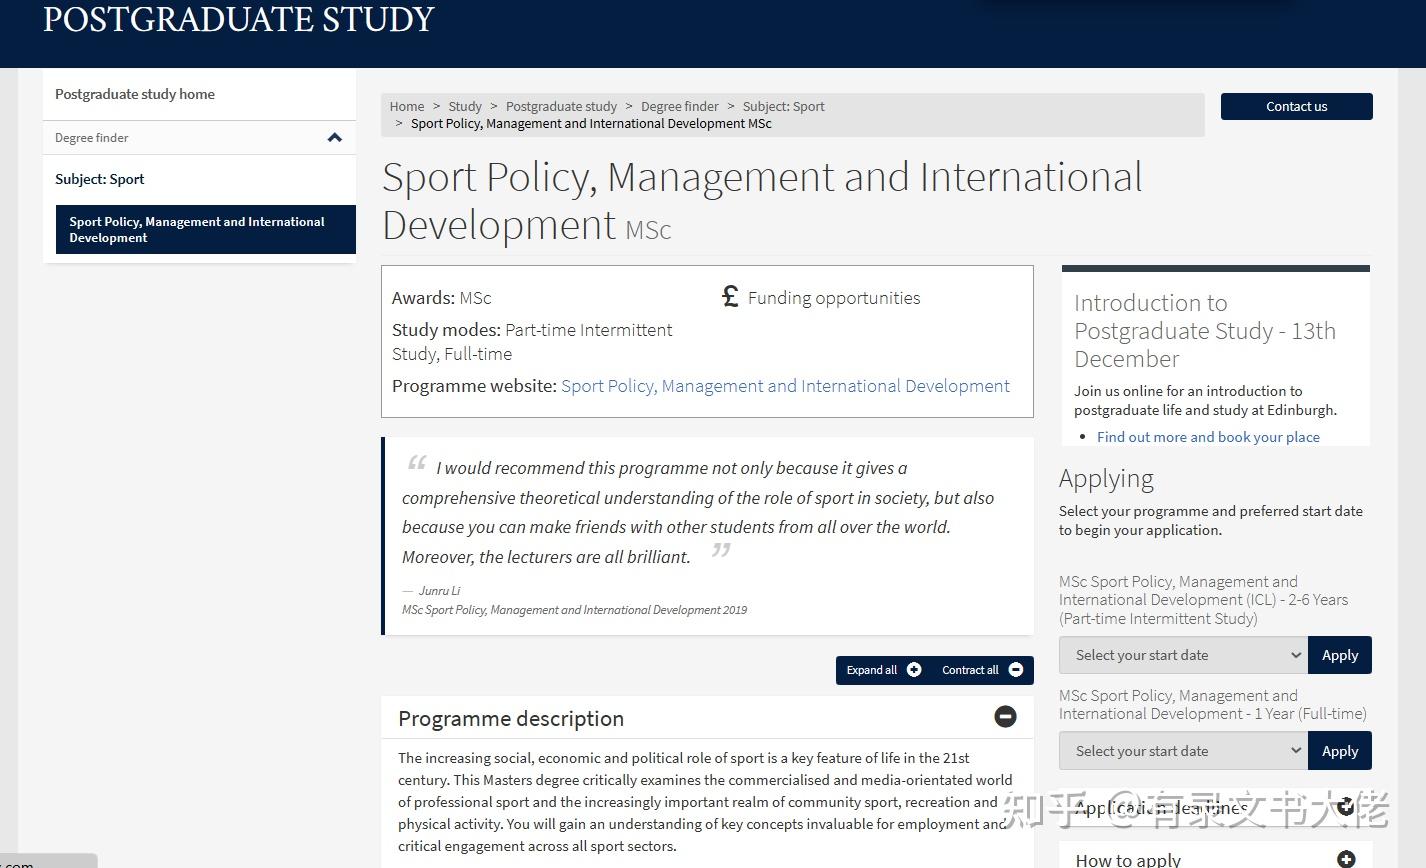Select Subject: Sport in the sidebar

pos(100,179)
